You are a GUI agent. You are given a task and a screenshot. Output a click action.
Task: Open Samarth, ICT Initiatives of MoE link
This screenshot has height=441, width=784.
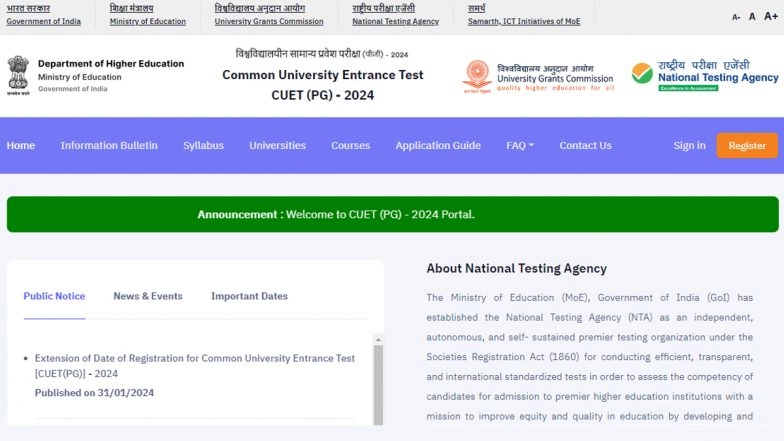point(524,22)
